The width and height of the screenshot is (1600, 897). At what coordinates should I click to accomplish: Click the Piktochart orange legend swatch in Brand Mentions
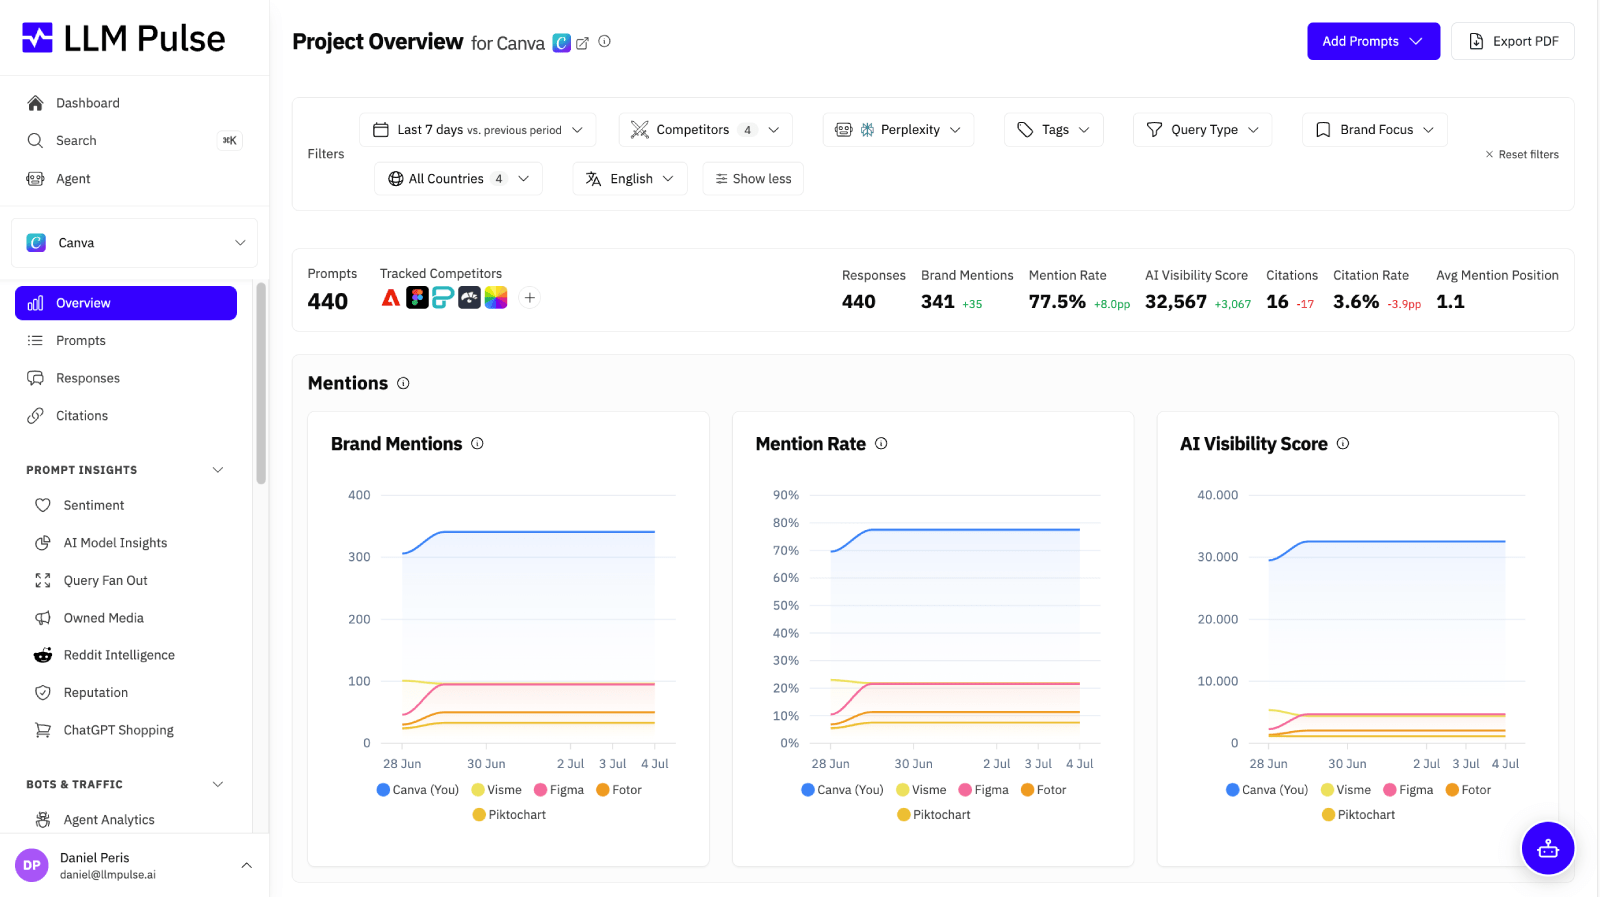[x=479, y=815]
